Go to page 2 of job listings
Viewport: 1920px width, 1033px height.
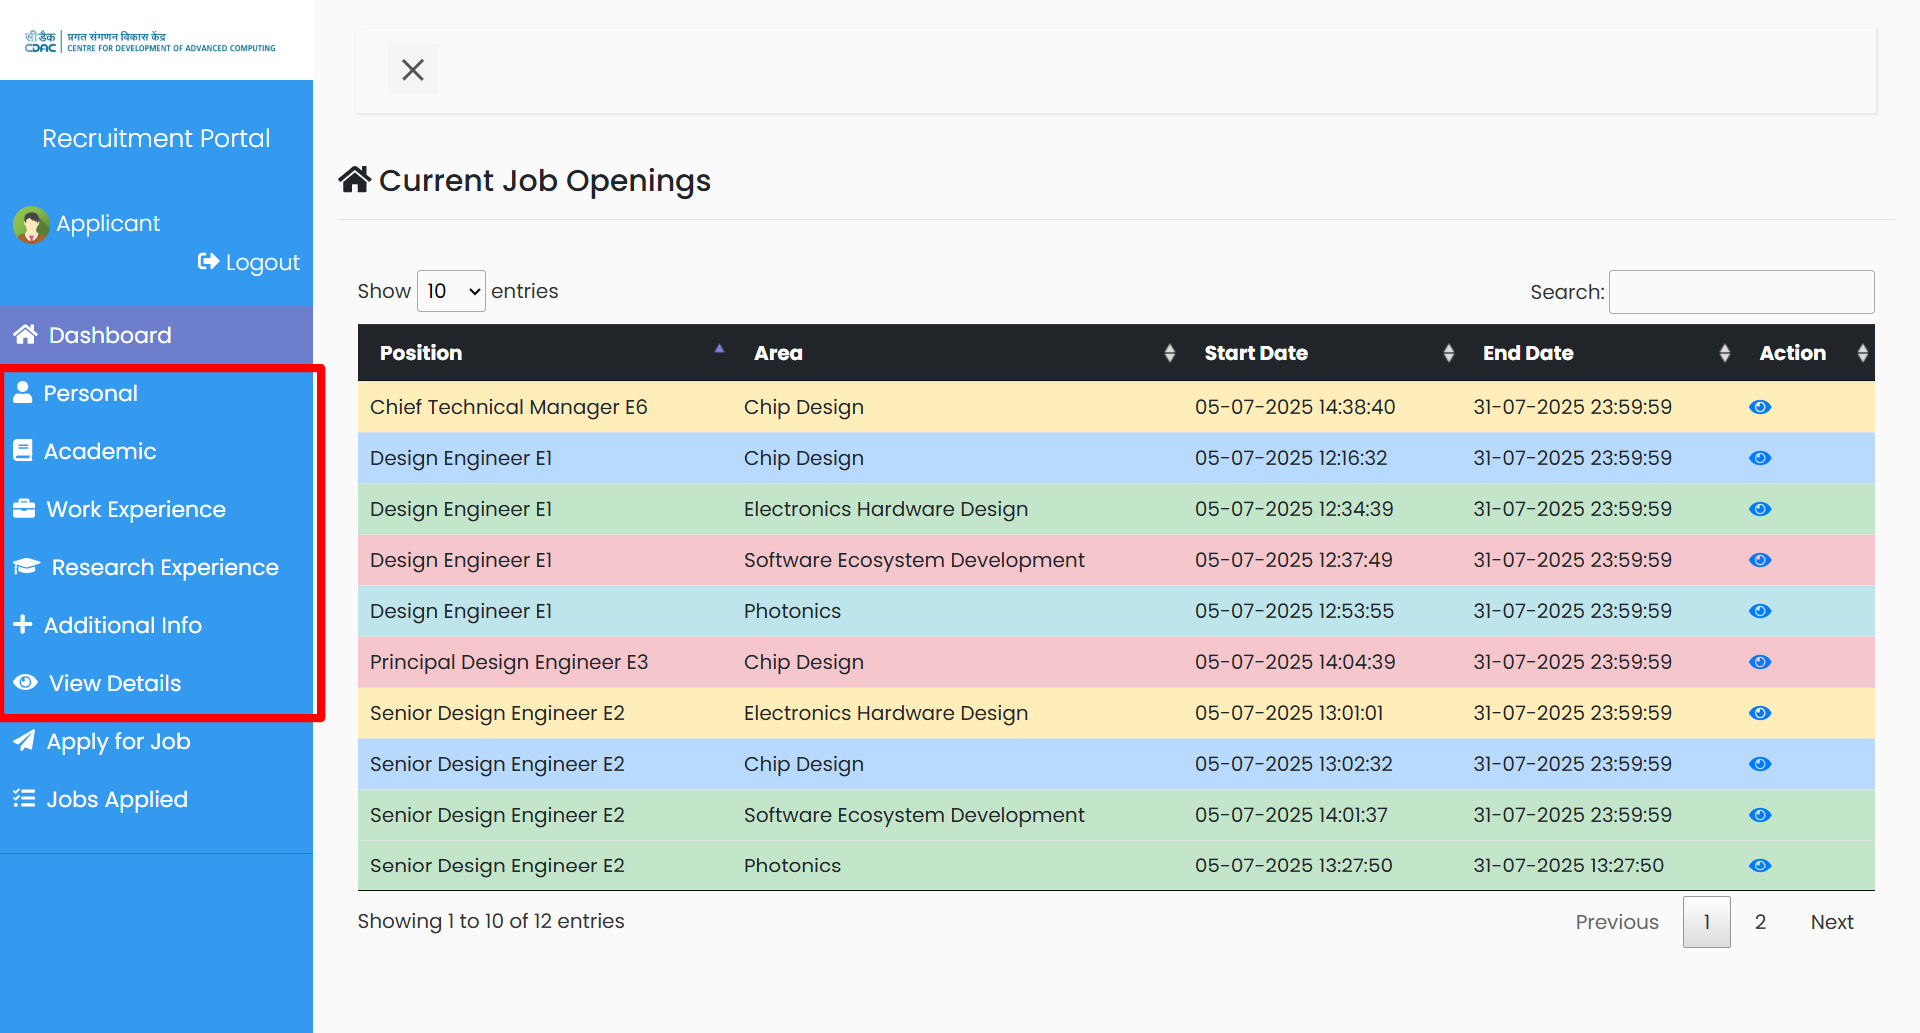tap(1760, 922)
